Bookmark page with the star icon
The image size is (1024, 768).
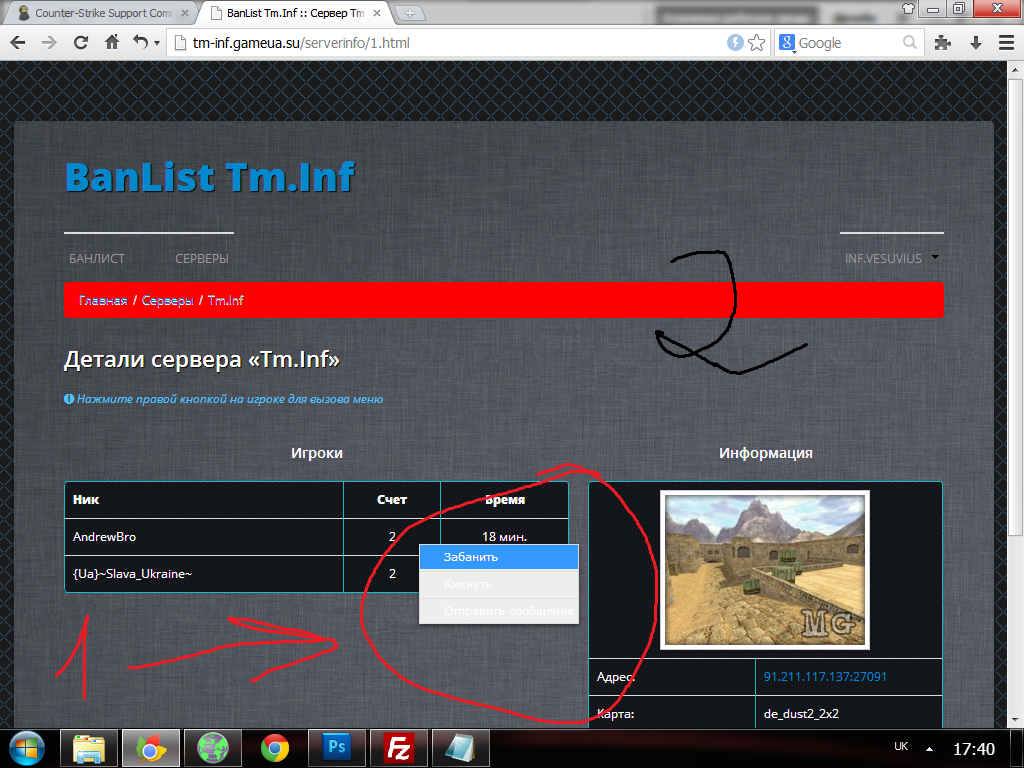click(756, 43)
